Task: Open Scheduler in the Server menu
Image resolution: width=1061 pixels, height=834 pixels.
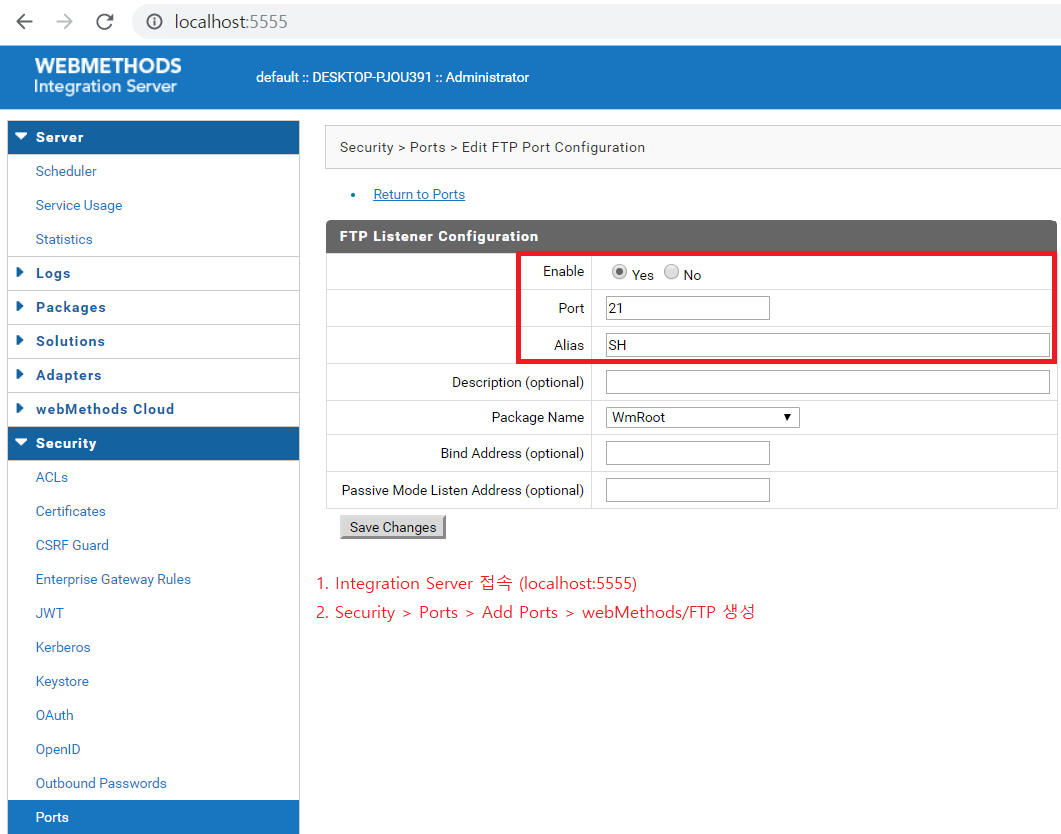Action: coord(66,171)
